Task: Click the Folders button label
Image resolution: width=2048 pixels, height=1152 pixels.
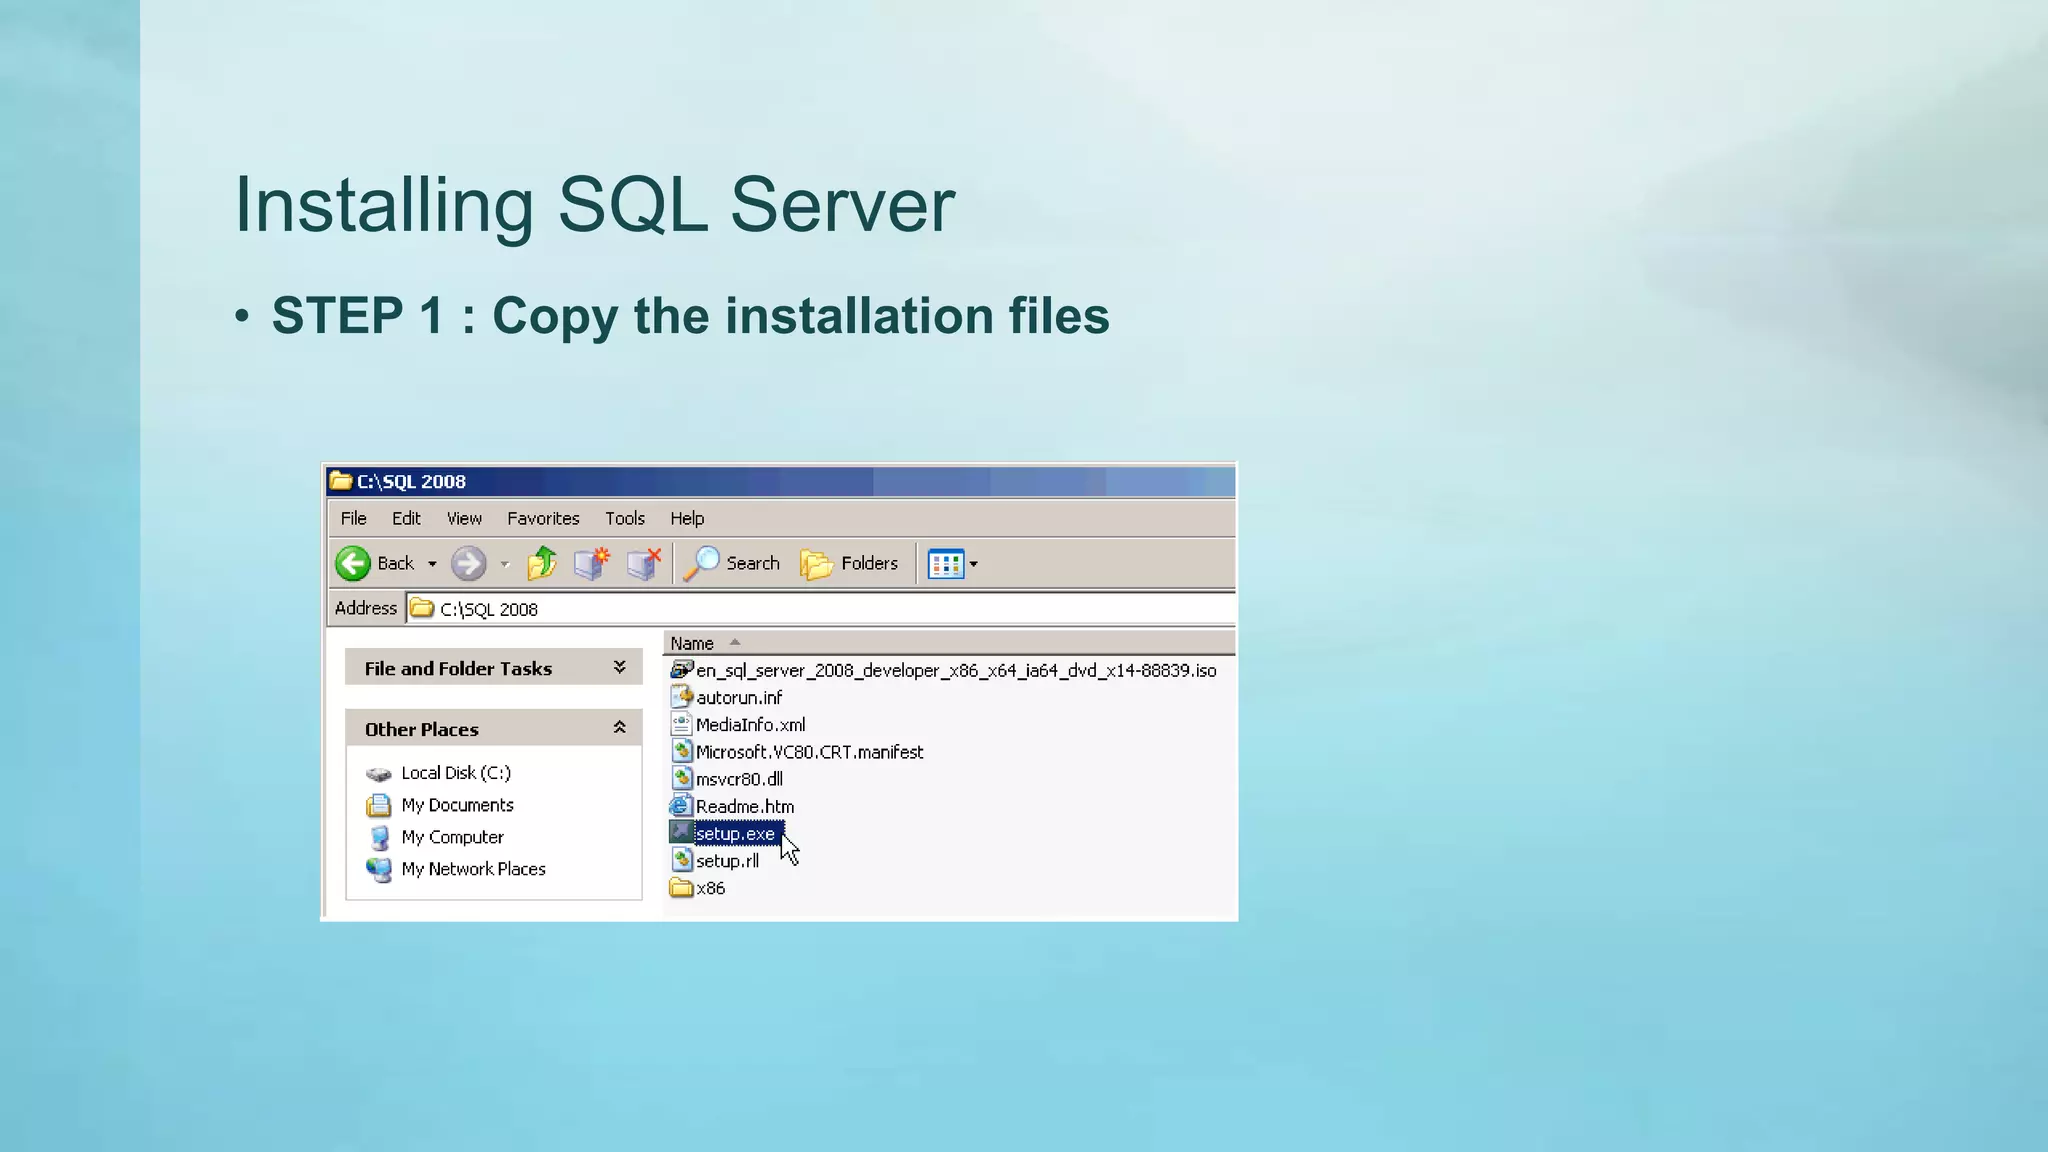Action: [x=869, y=563]
